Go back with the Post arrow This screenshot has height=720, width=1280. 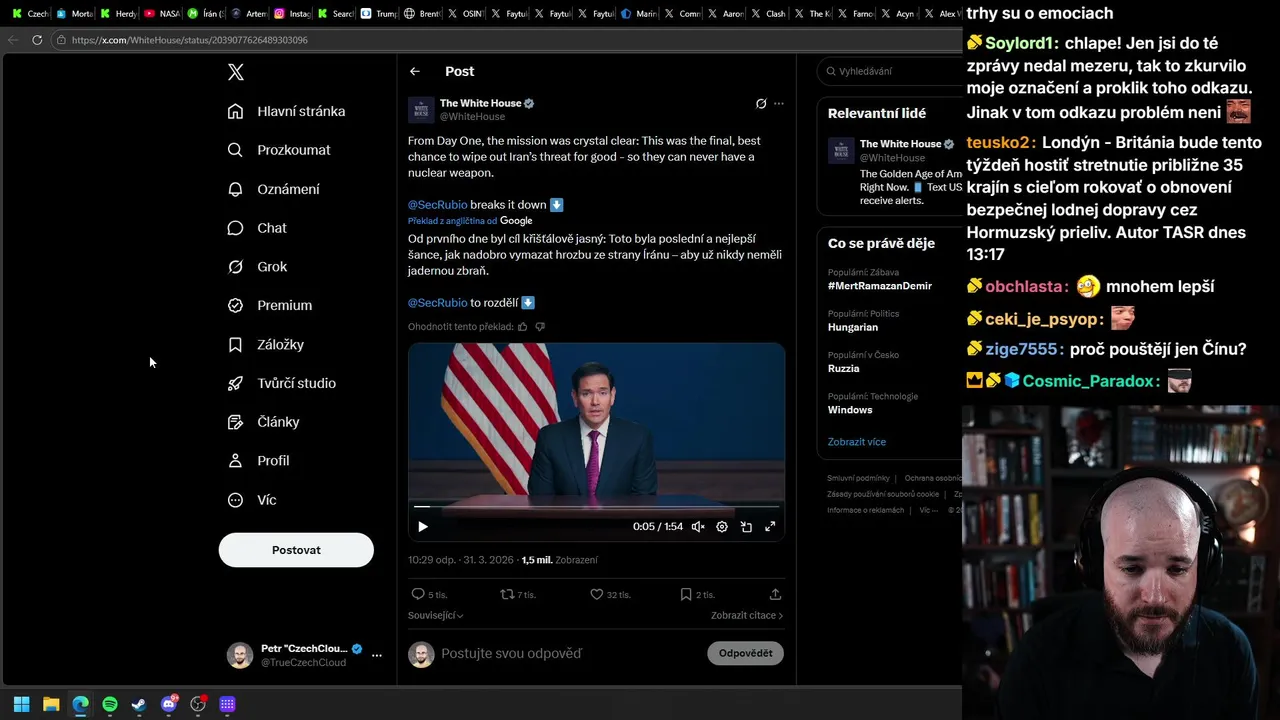point(415,71)
